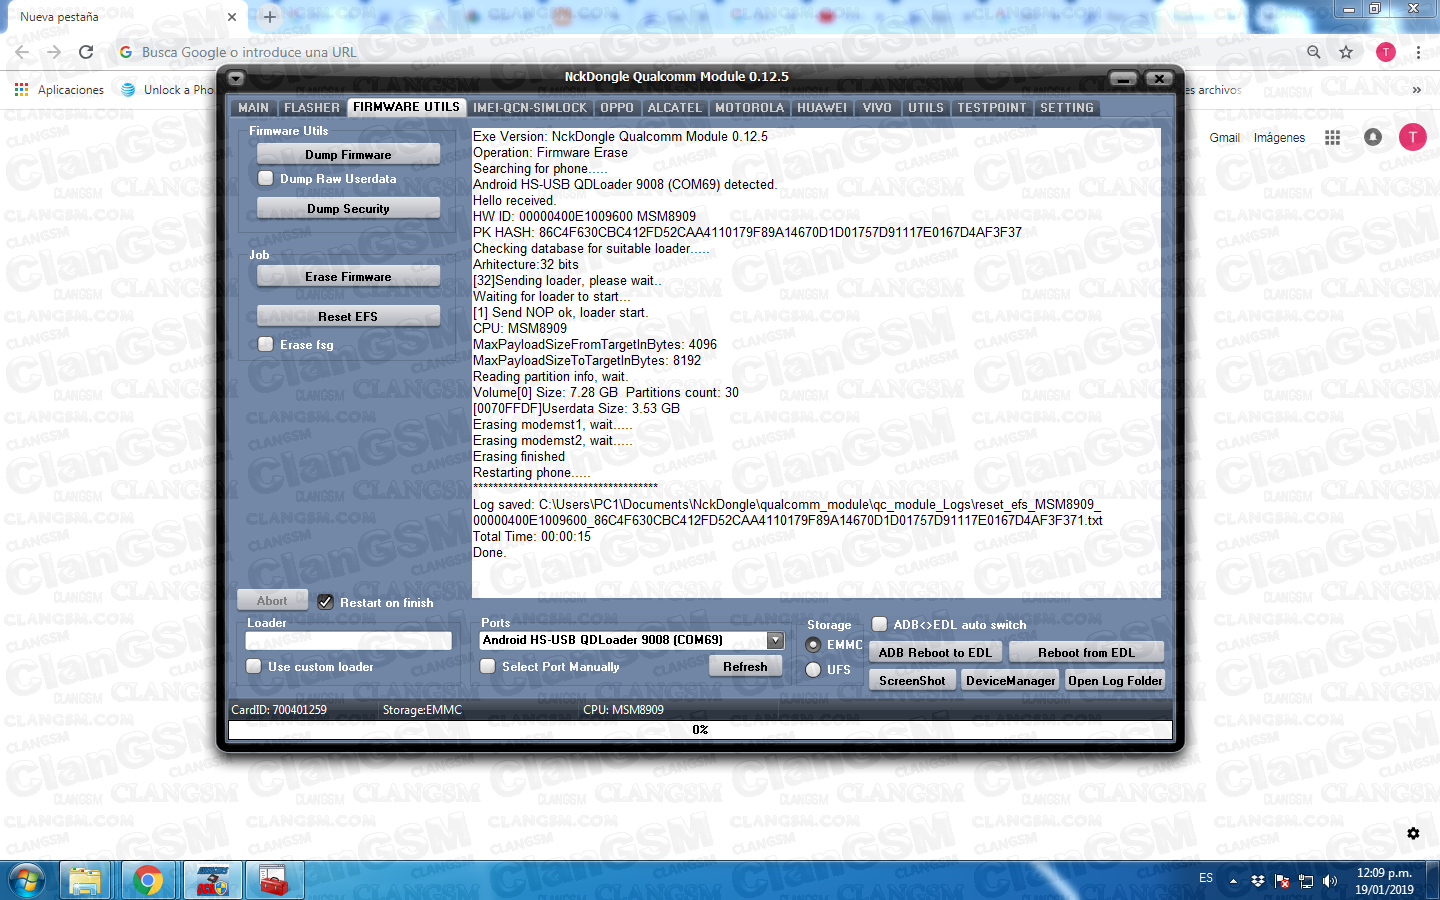This screenshot has height=900, width=1440.
Task: Open File Explorer from taskbar
Action: click(x=85, y=881)
